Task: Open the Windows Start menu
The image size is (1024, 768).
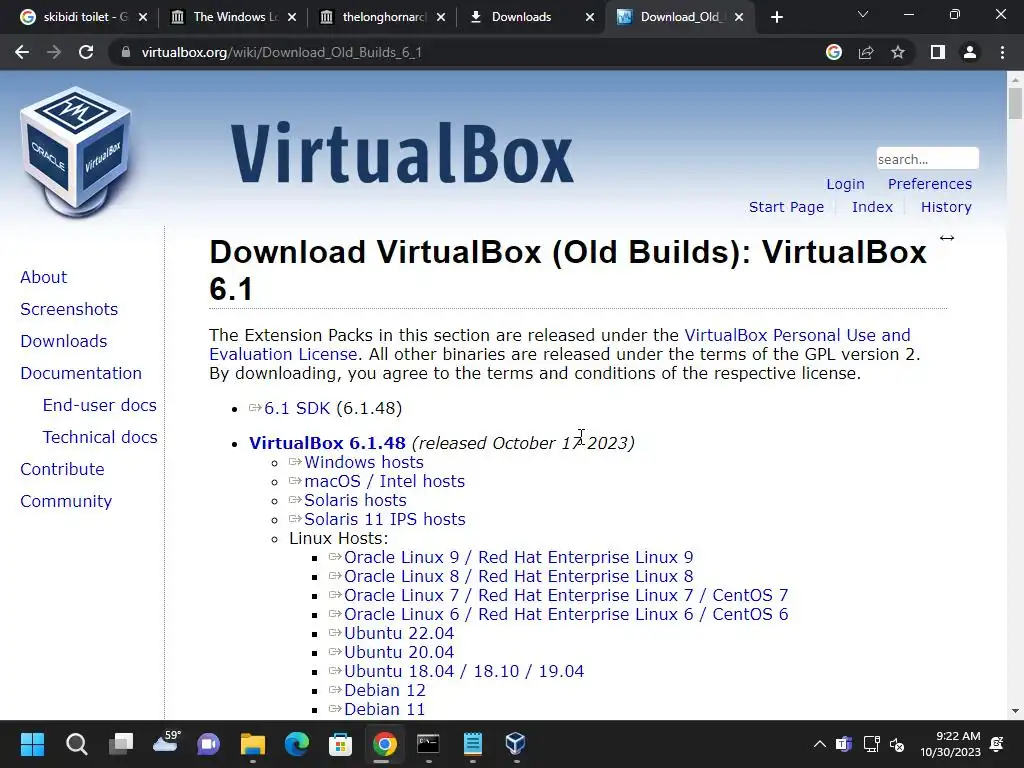Action: (x=32, y=744)
